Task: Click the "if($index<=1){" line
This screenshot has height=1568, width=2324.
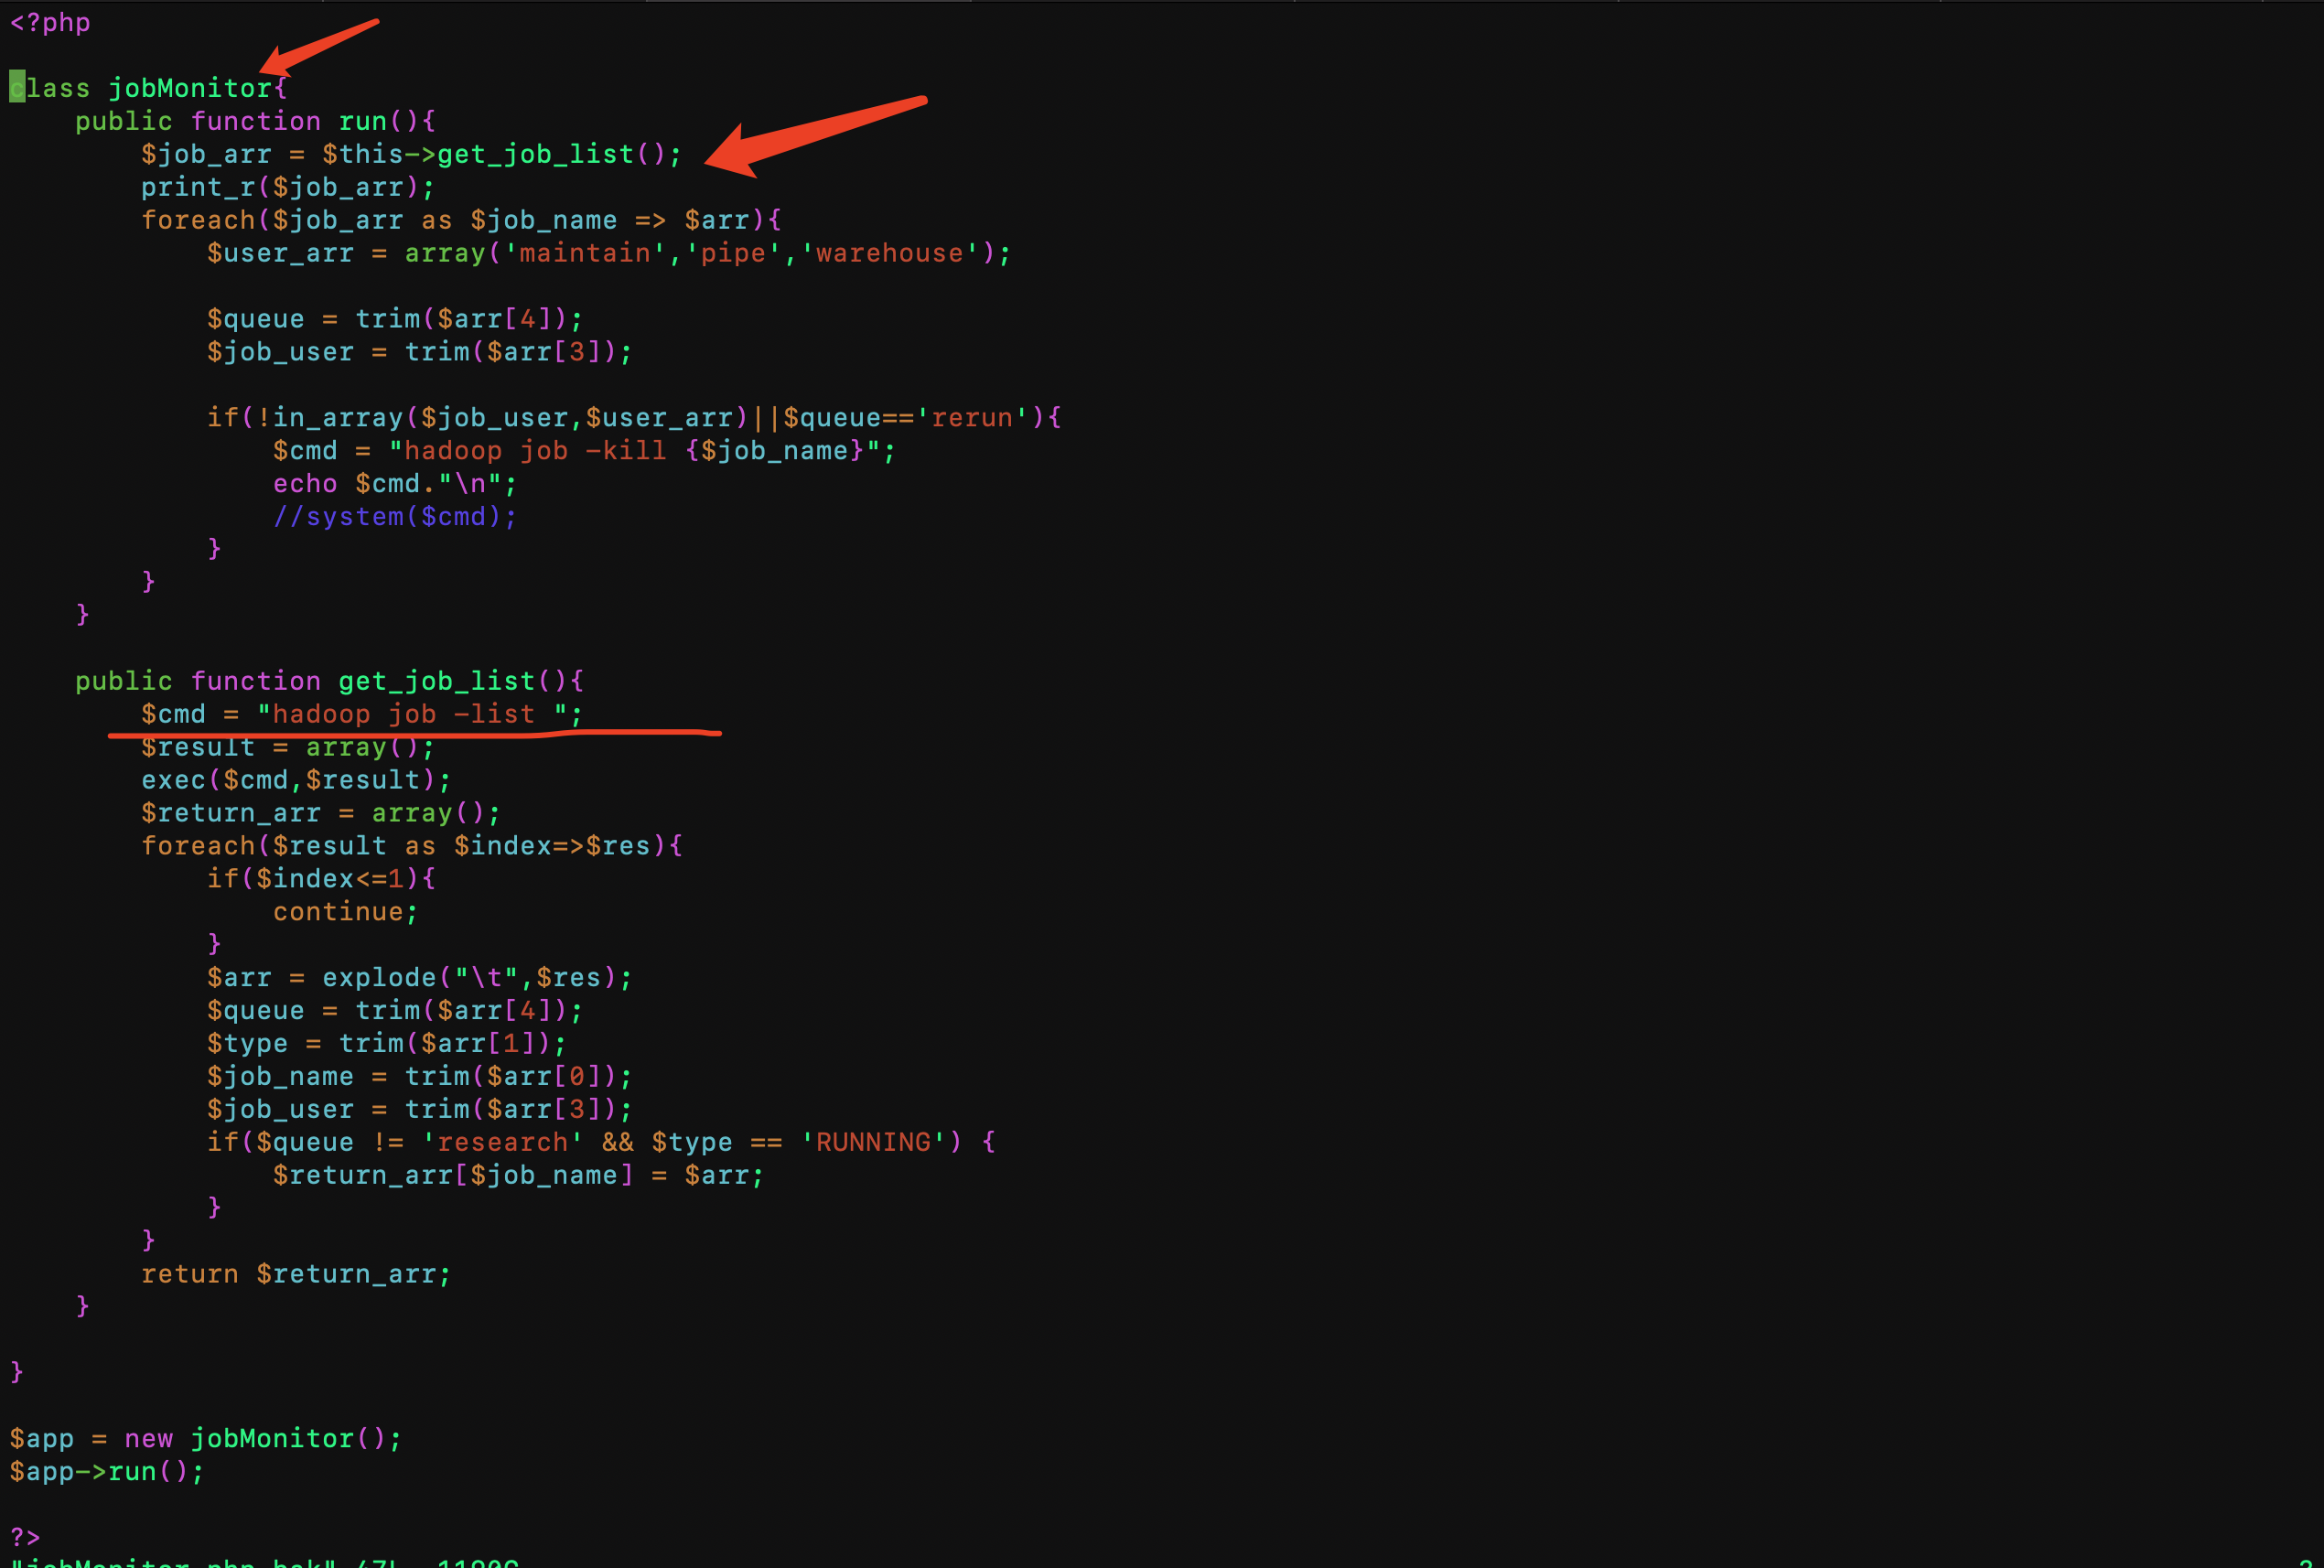Action: click(321, 879)
